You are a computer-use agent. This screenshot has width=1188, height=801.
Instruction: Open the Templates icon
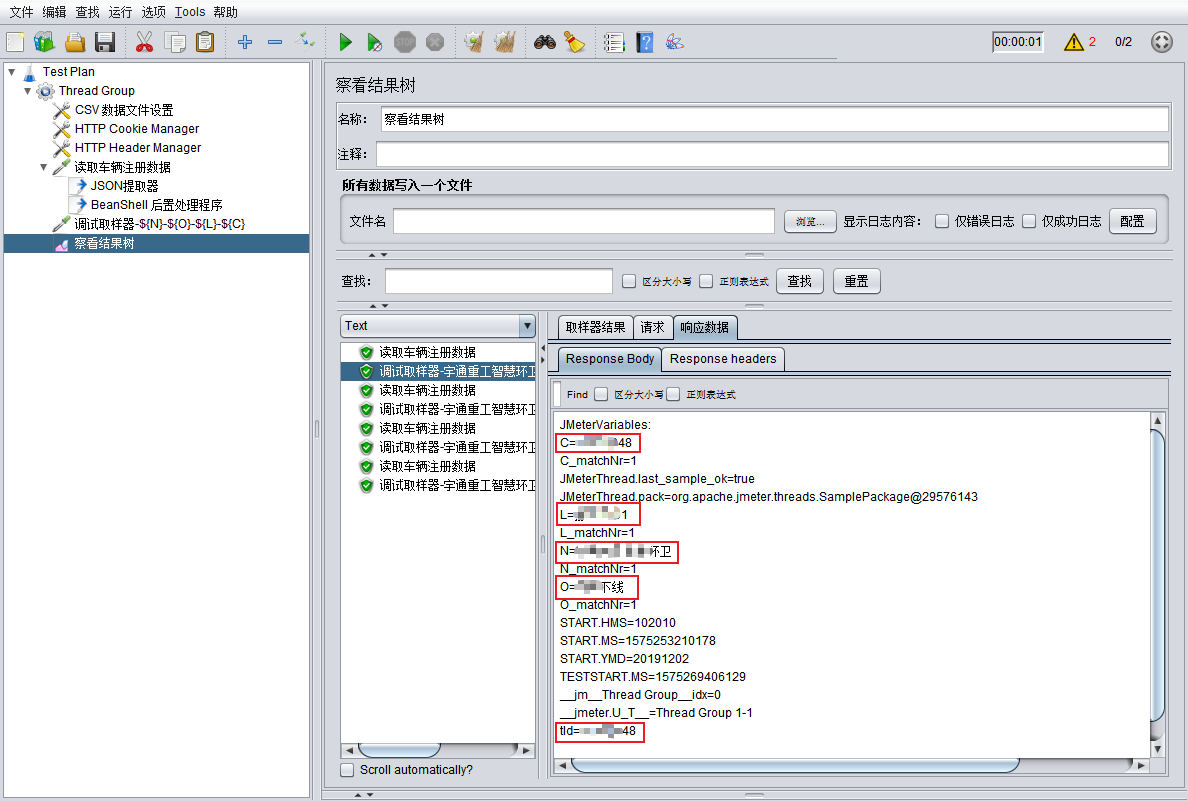pos(45,42)
